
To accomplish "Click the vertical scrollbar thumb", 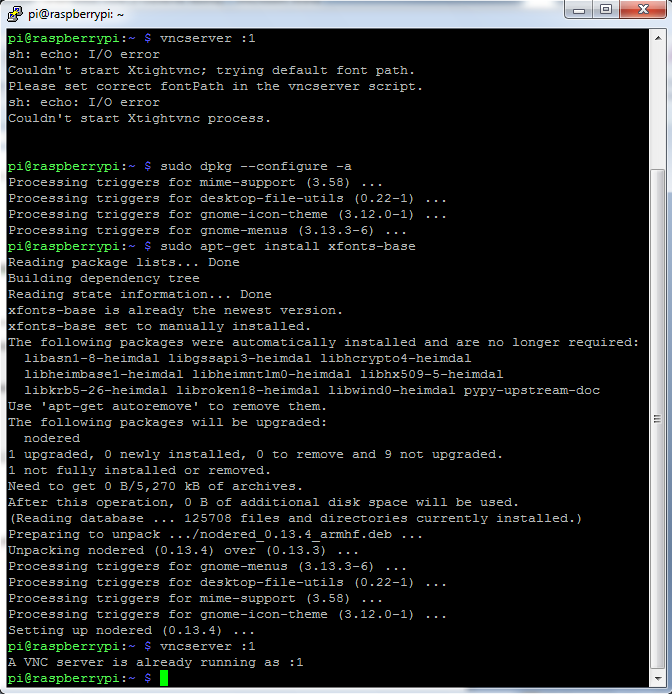I will [658, 419].
